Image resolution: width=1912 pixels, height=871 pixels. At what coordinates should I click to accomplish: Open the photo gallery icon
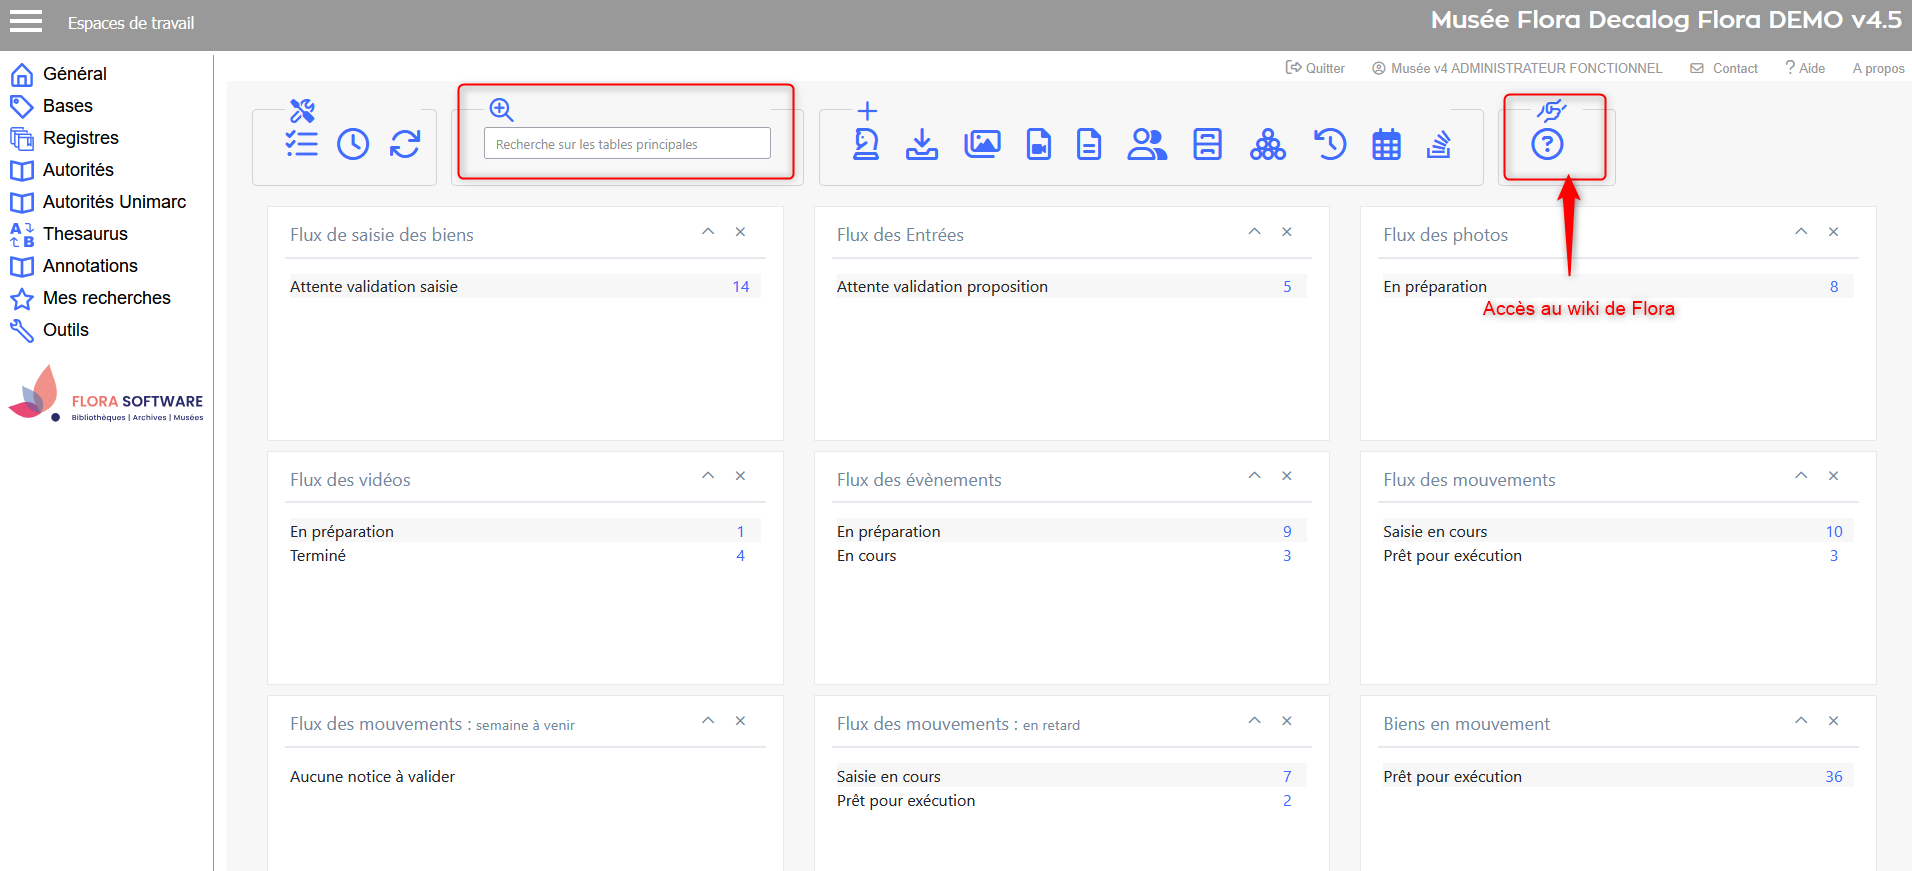point(982,144)
